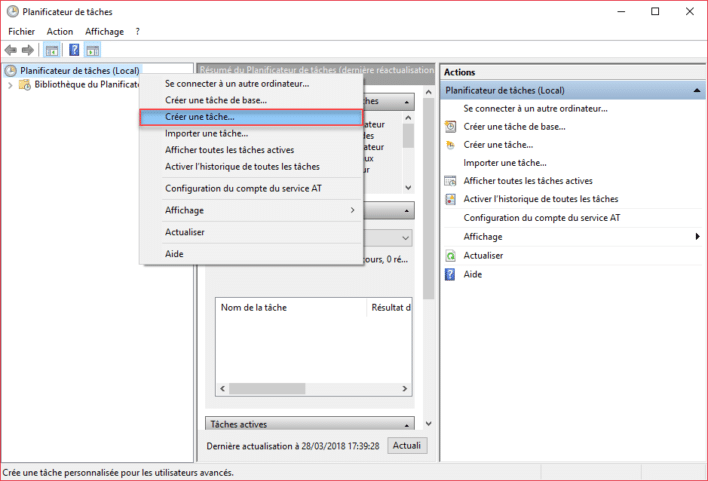Collapse the Tâches actives section
The width and height of the screenshot is (708, 481).
(x=406, y=424)
